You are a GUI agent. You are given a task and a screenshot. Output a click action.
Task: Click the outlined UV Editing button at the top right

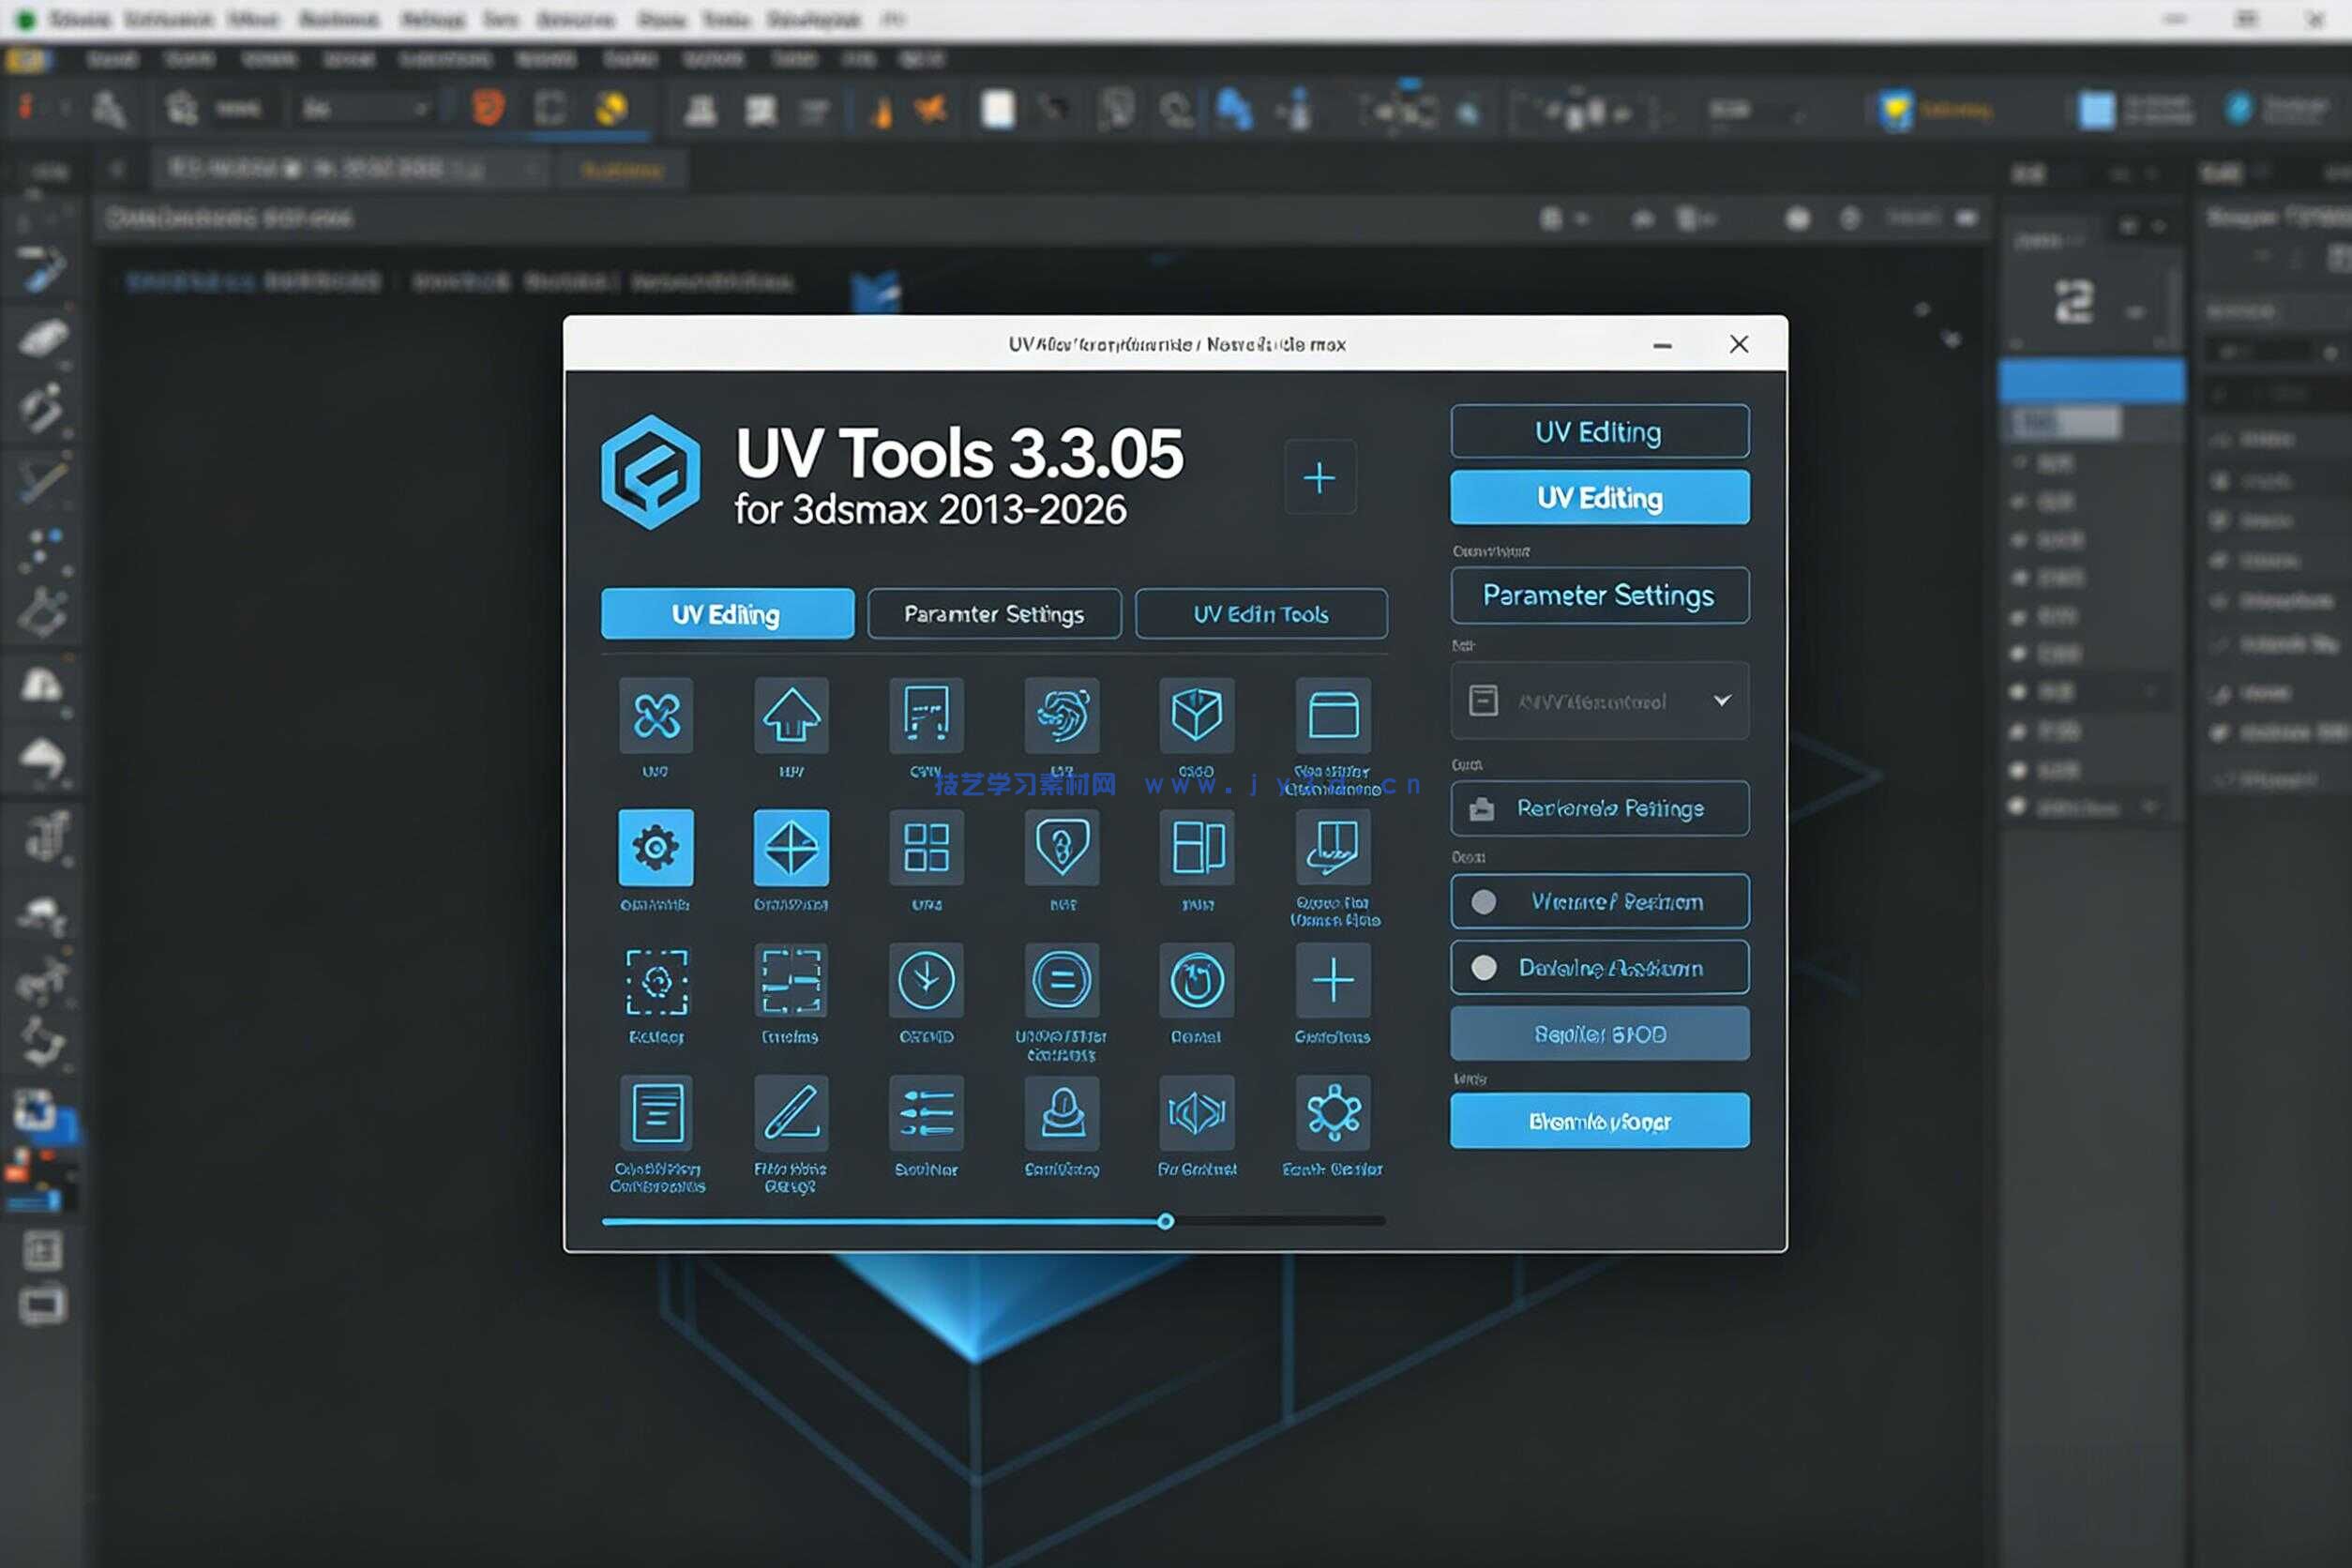pyautogui.click(x=1599, y=432)
